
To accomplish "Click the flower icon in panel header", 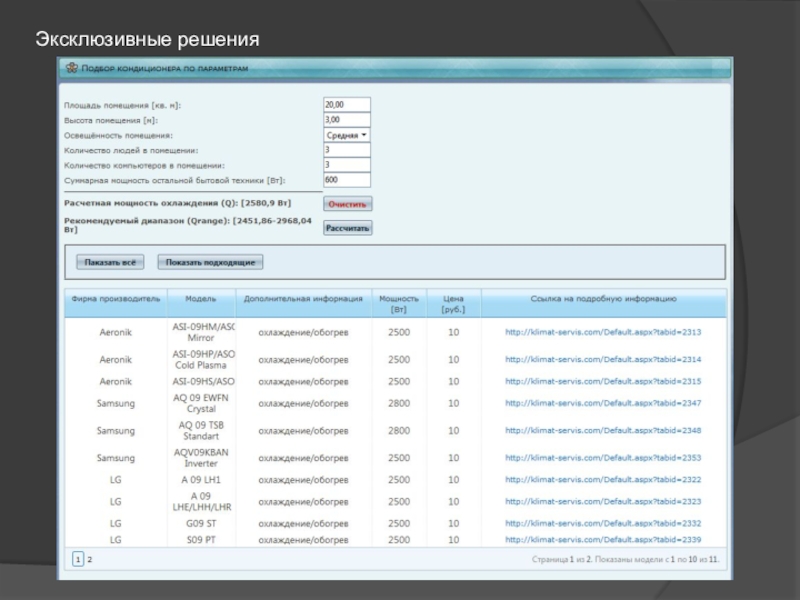I will coord(72,68).
